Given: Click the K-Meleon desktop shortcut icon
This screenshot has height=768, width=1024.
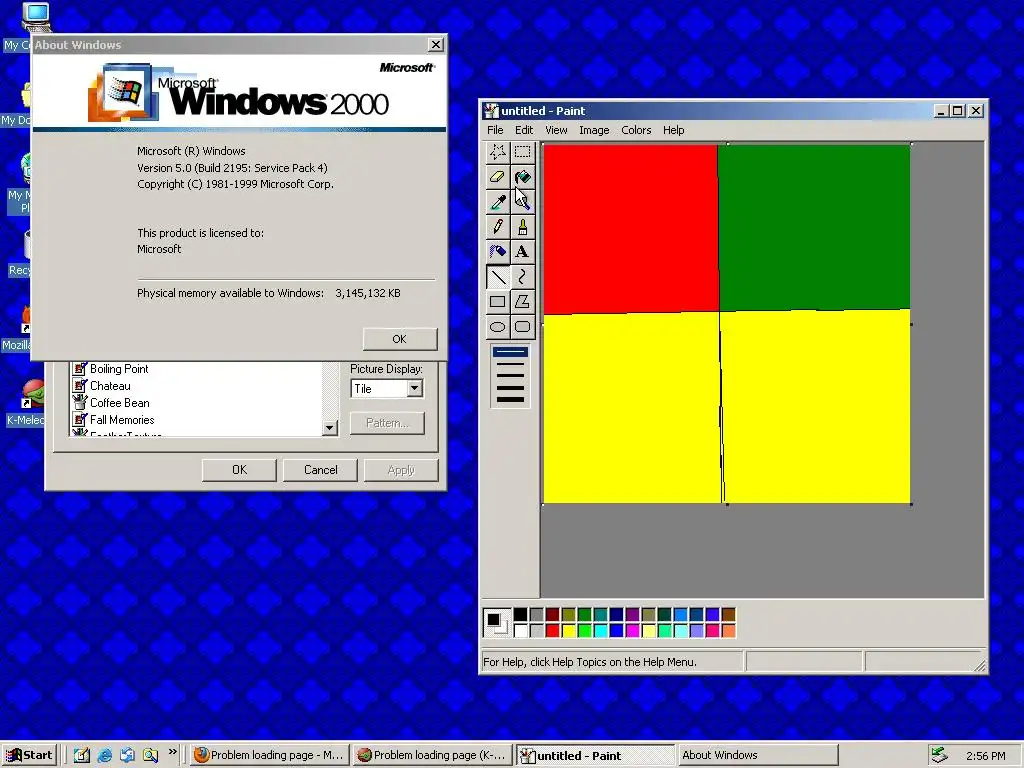Looking at the screenshot, I should pyautogui.click(x=33, y=394).
